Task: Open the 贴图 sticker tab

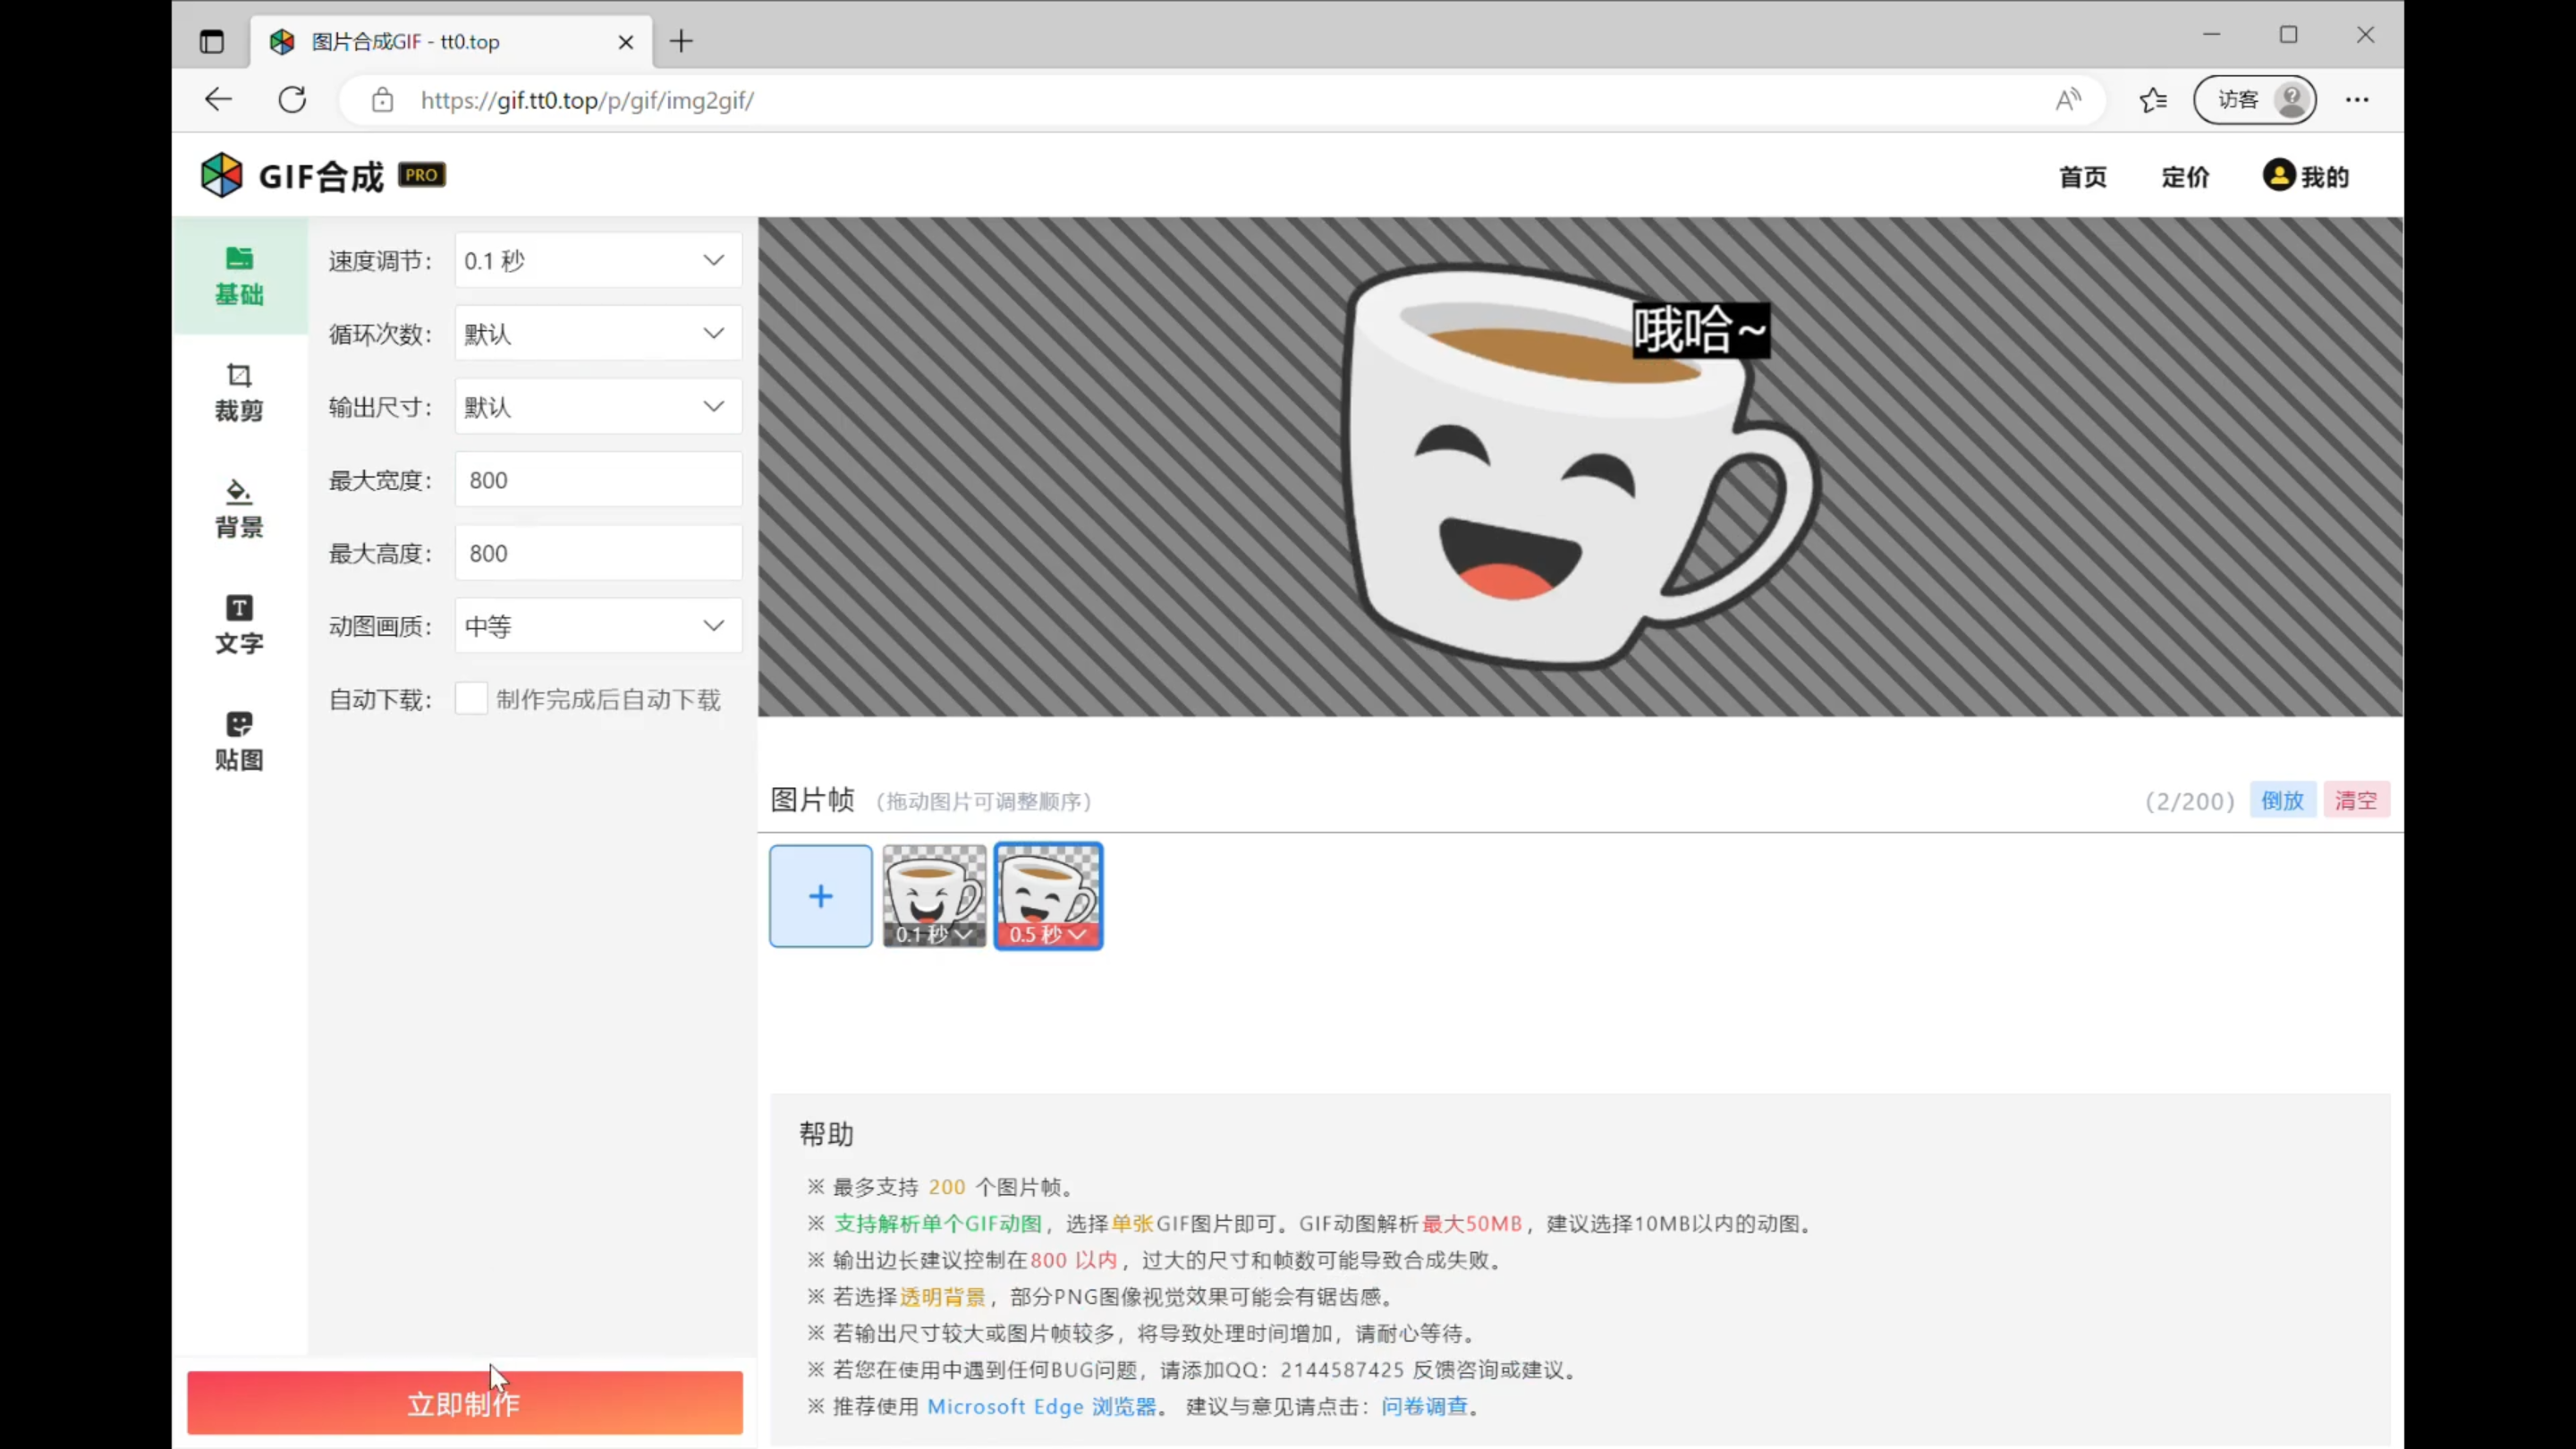Action: [x=239, y=741]
